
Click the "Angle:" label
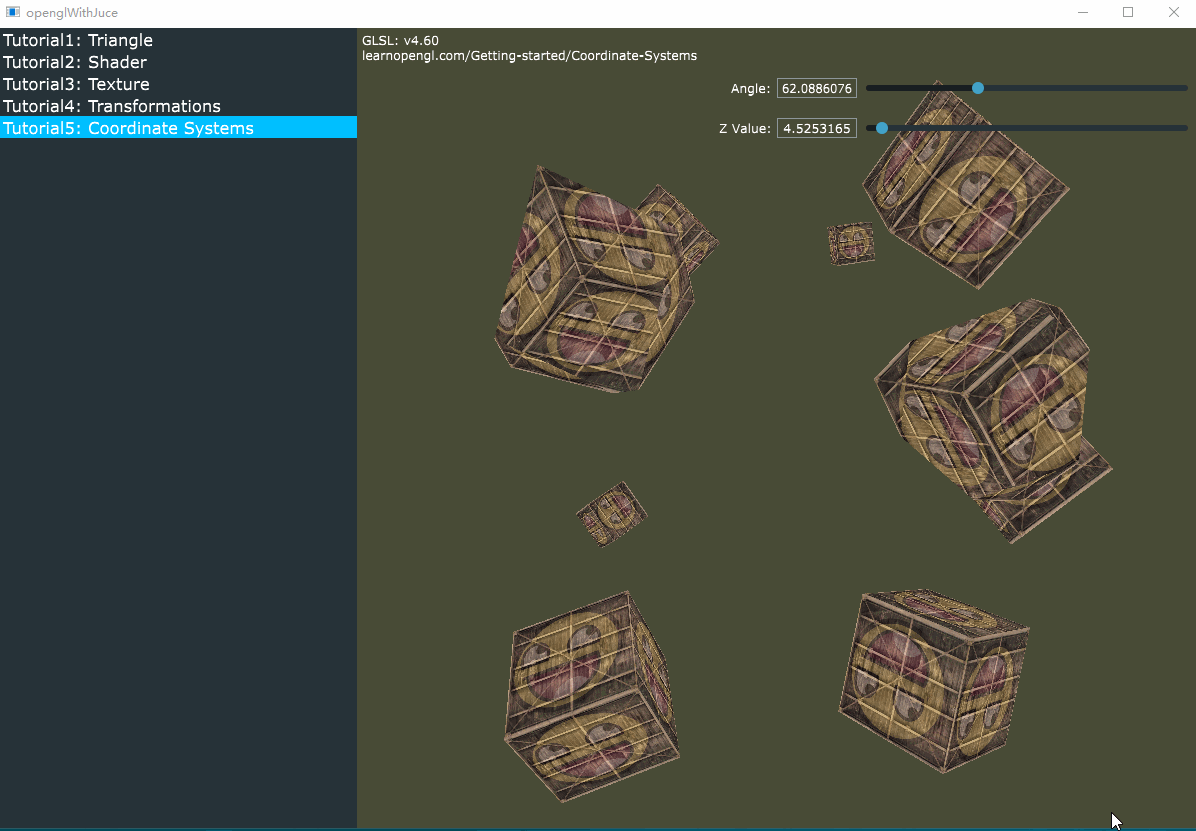coord(751,89)
